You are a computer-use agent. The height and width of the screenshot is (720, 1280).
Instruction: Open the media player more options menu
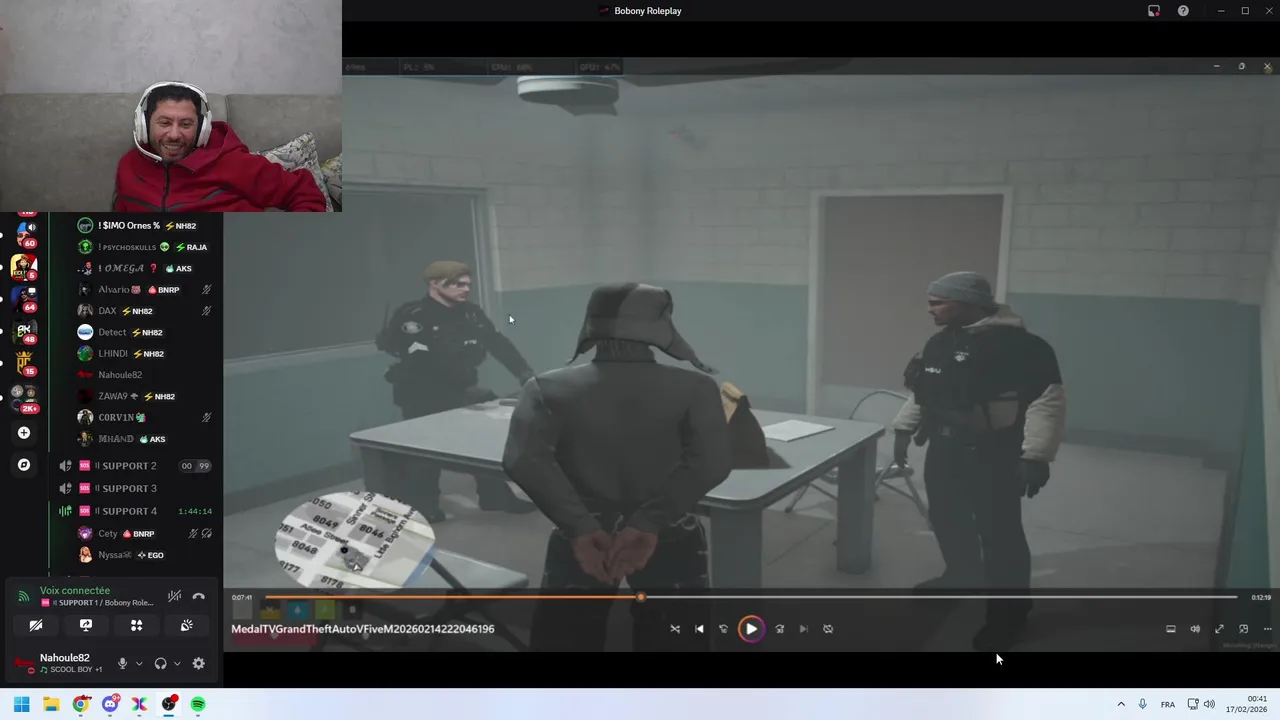(1267, 629)
